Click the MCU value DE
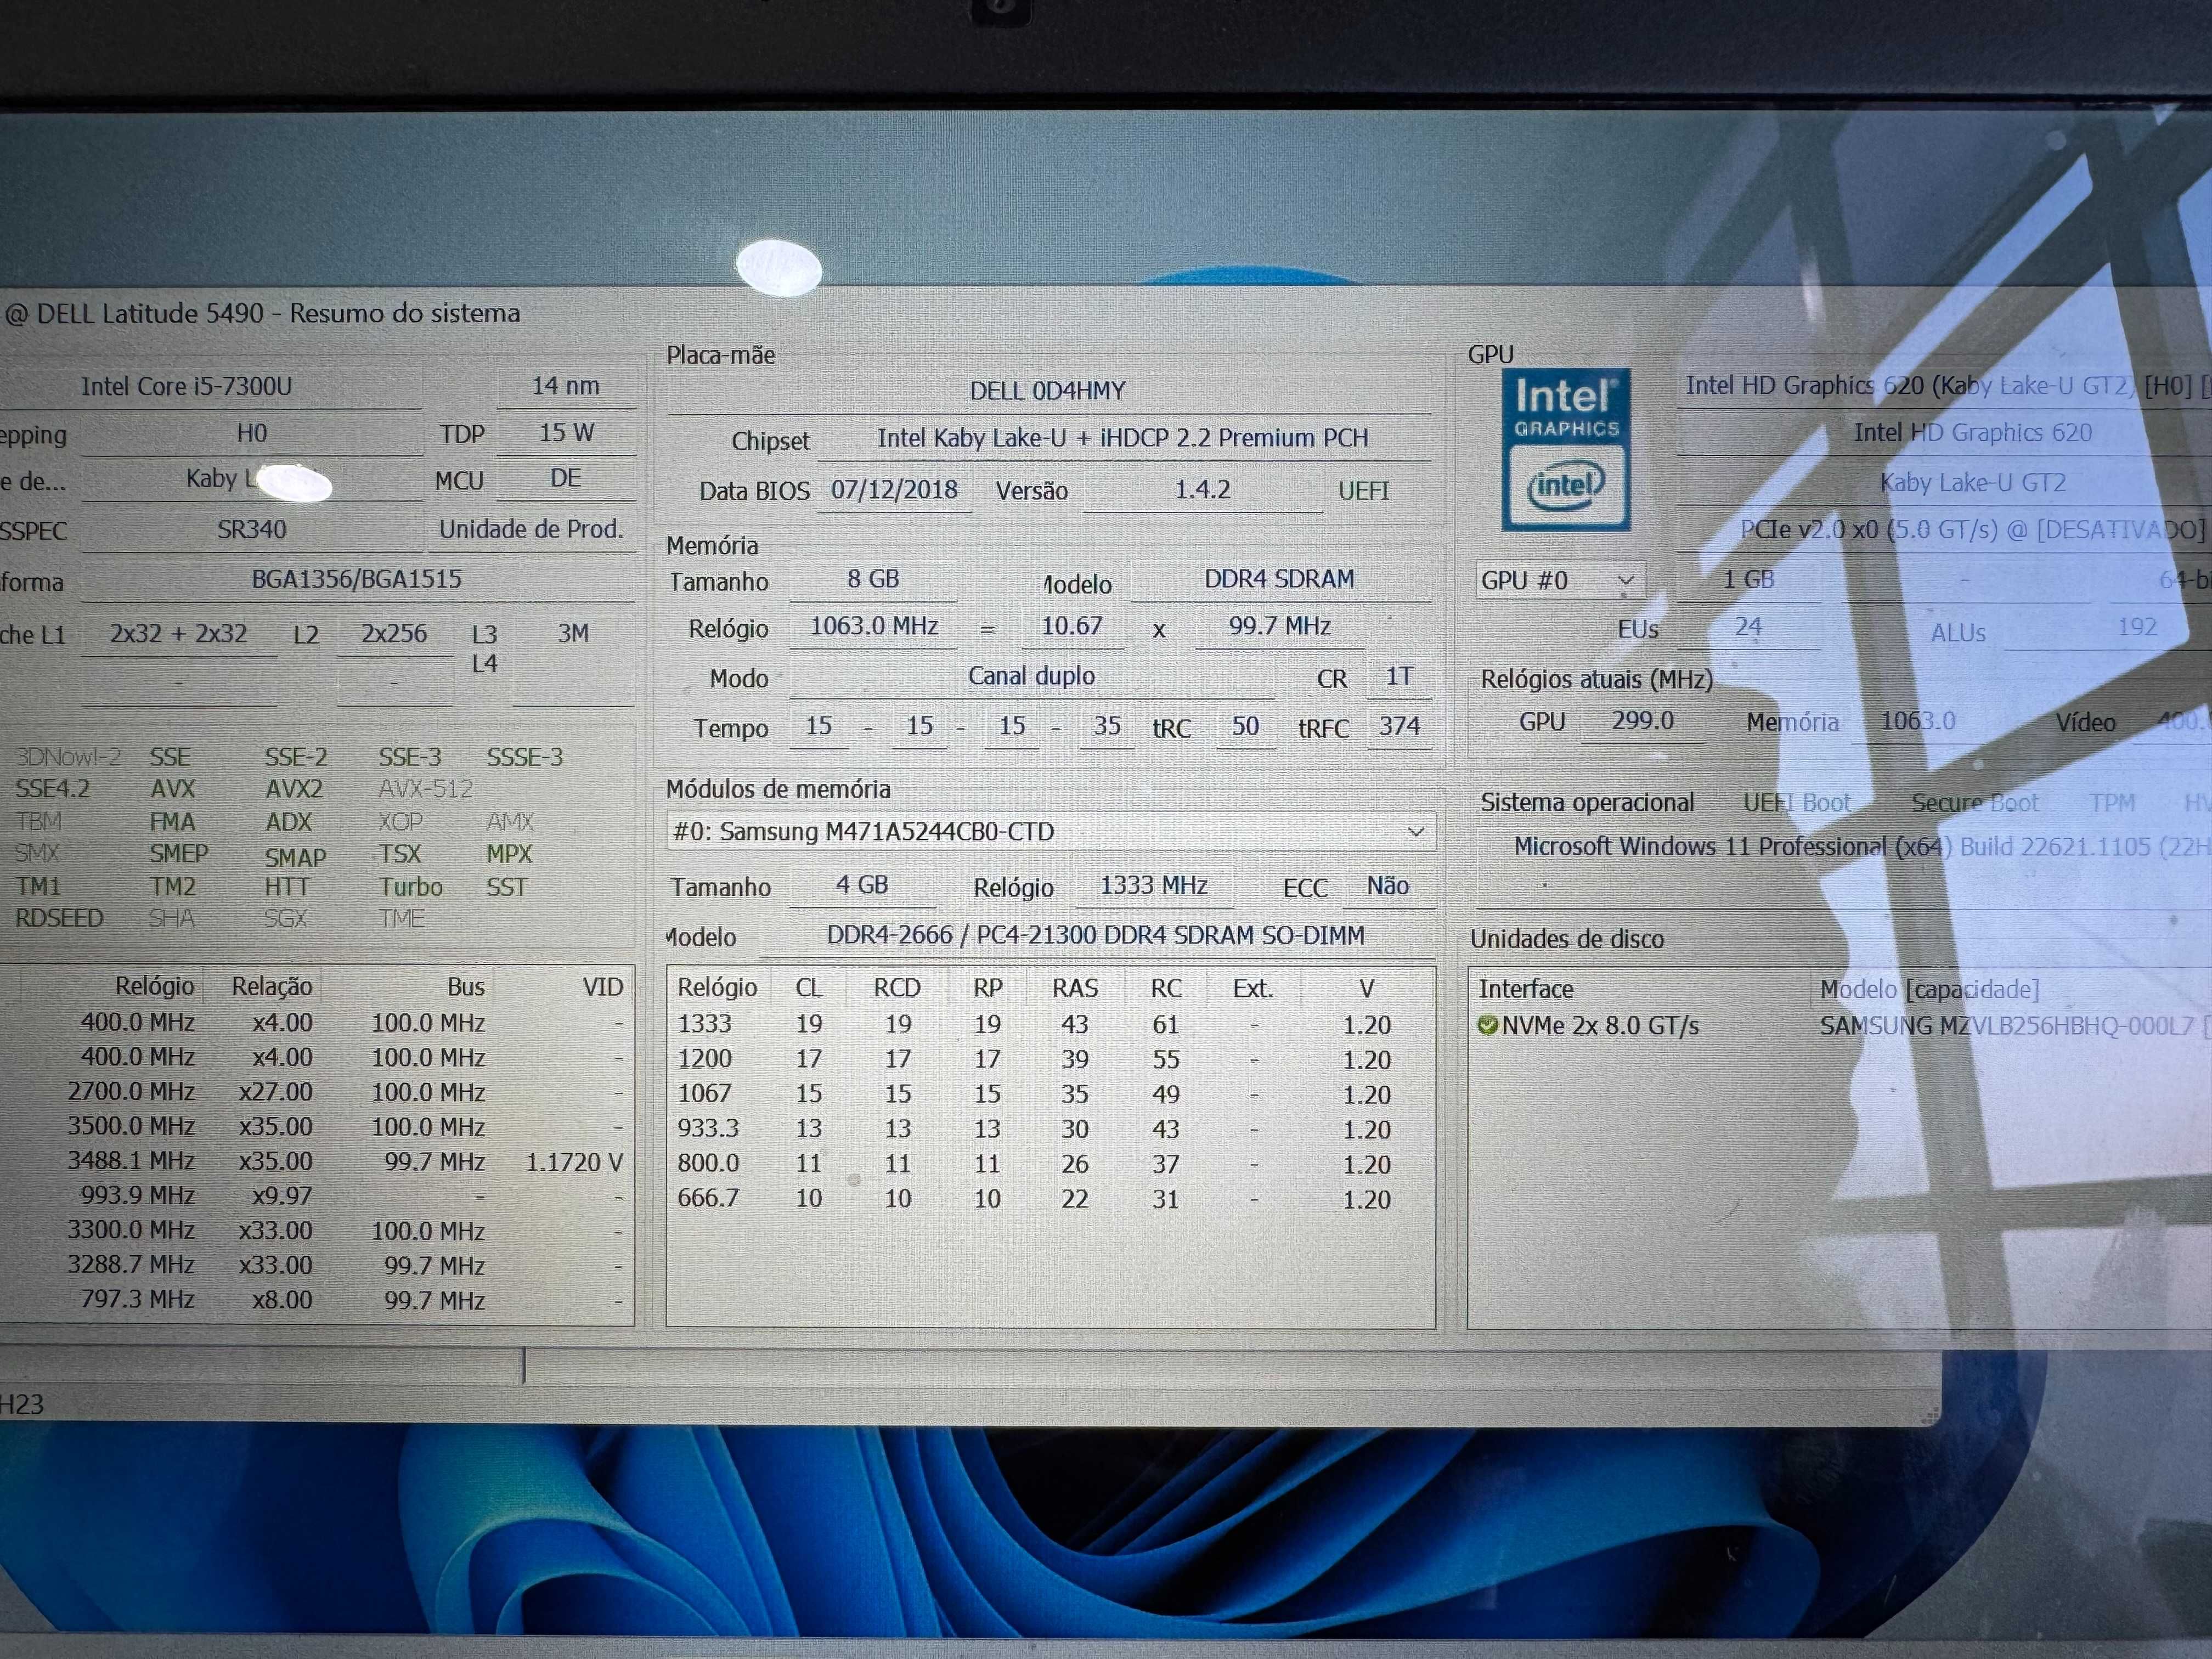 click(566, 478)
